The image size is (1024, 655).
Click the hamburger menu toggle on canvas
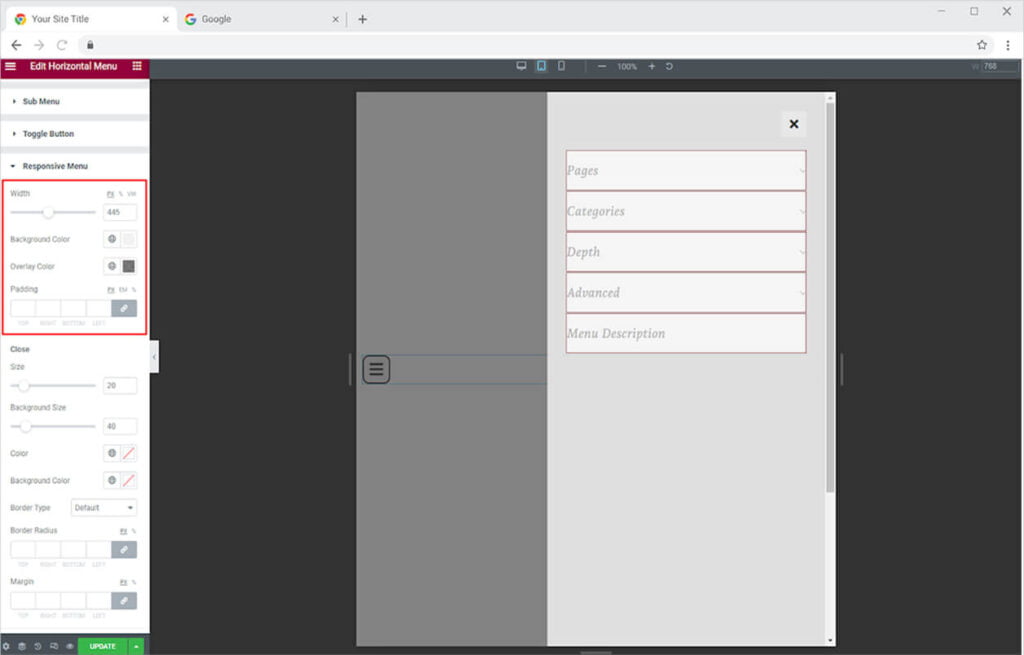click(376, 369)
